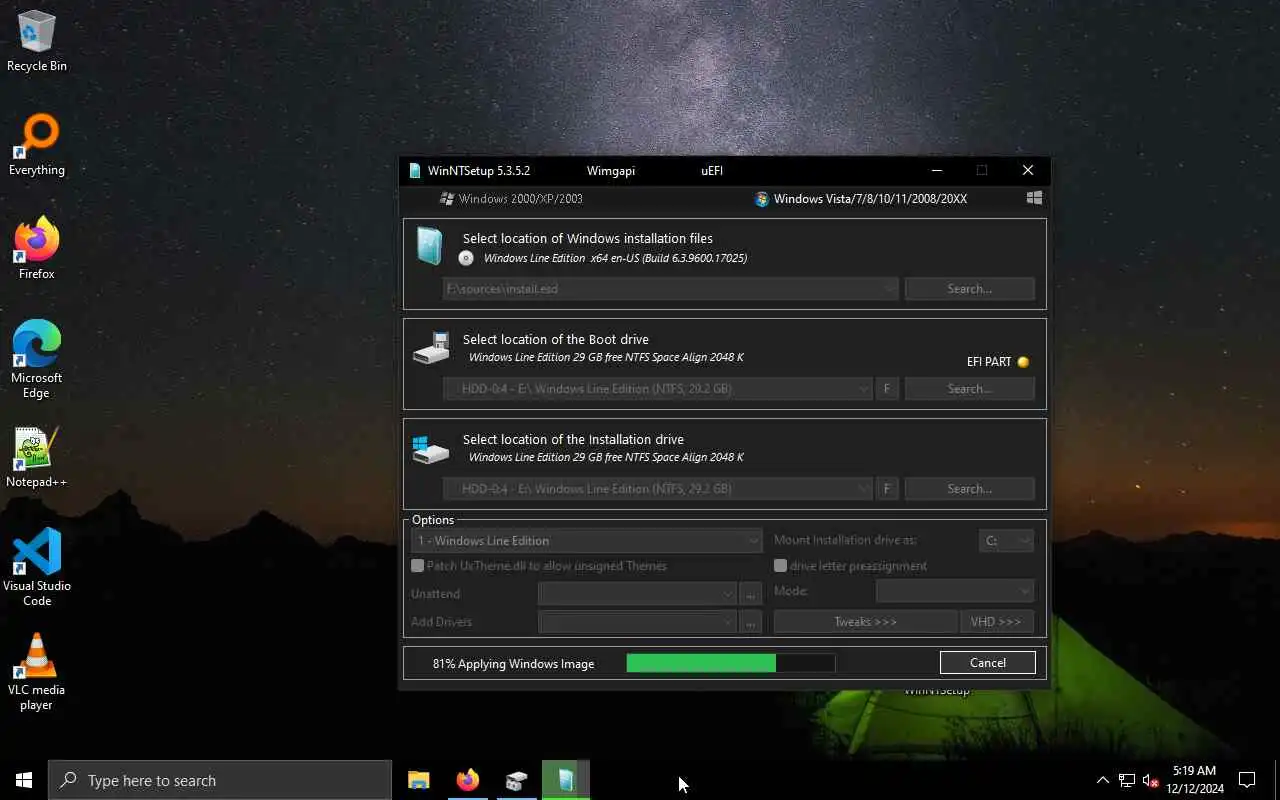Click Search for Windows installation files
The height and width of the screenshot is (800, 1280).
[x=969, y=289]
